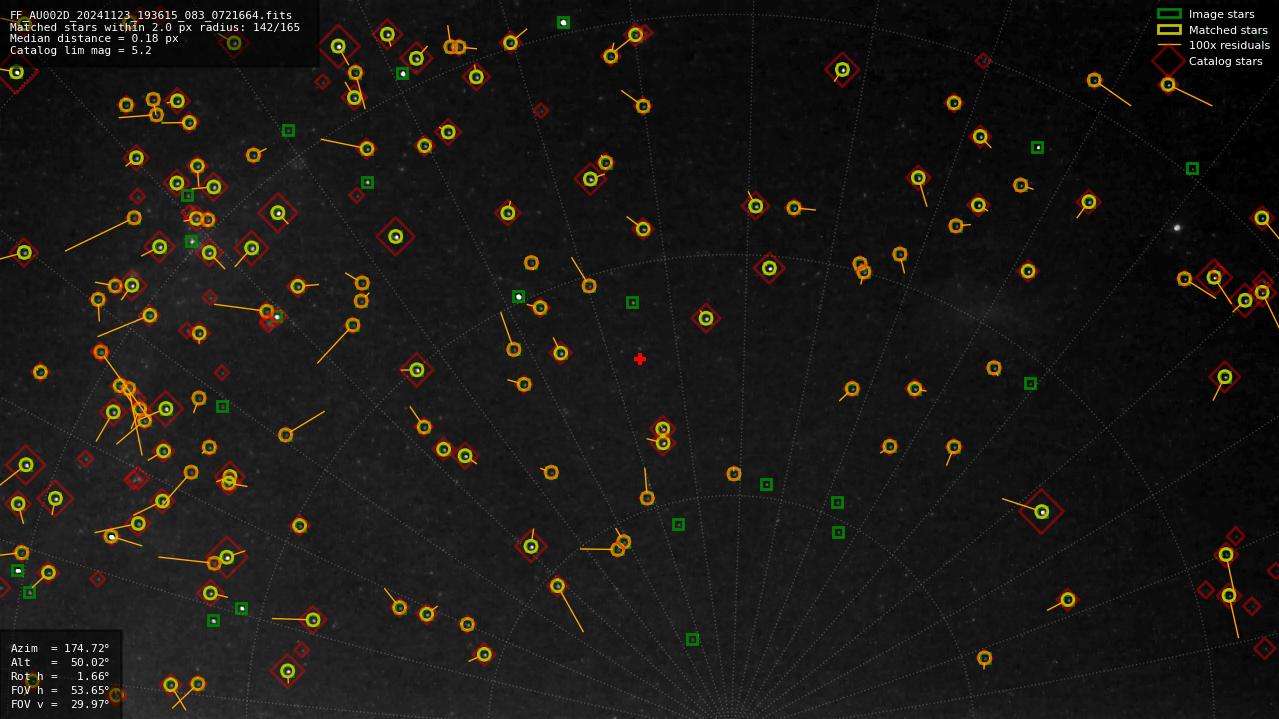Click the 'Azim = 174.72°' value

[60, 648]
